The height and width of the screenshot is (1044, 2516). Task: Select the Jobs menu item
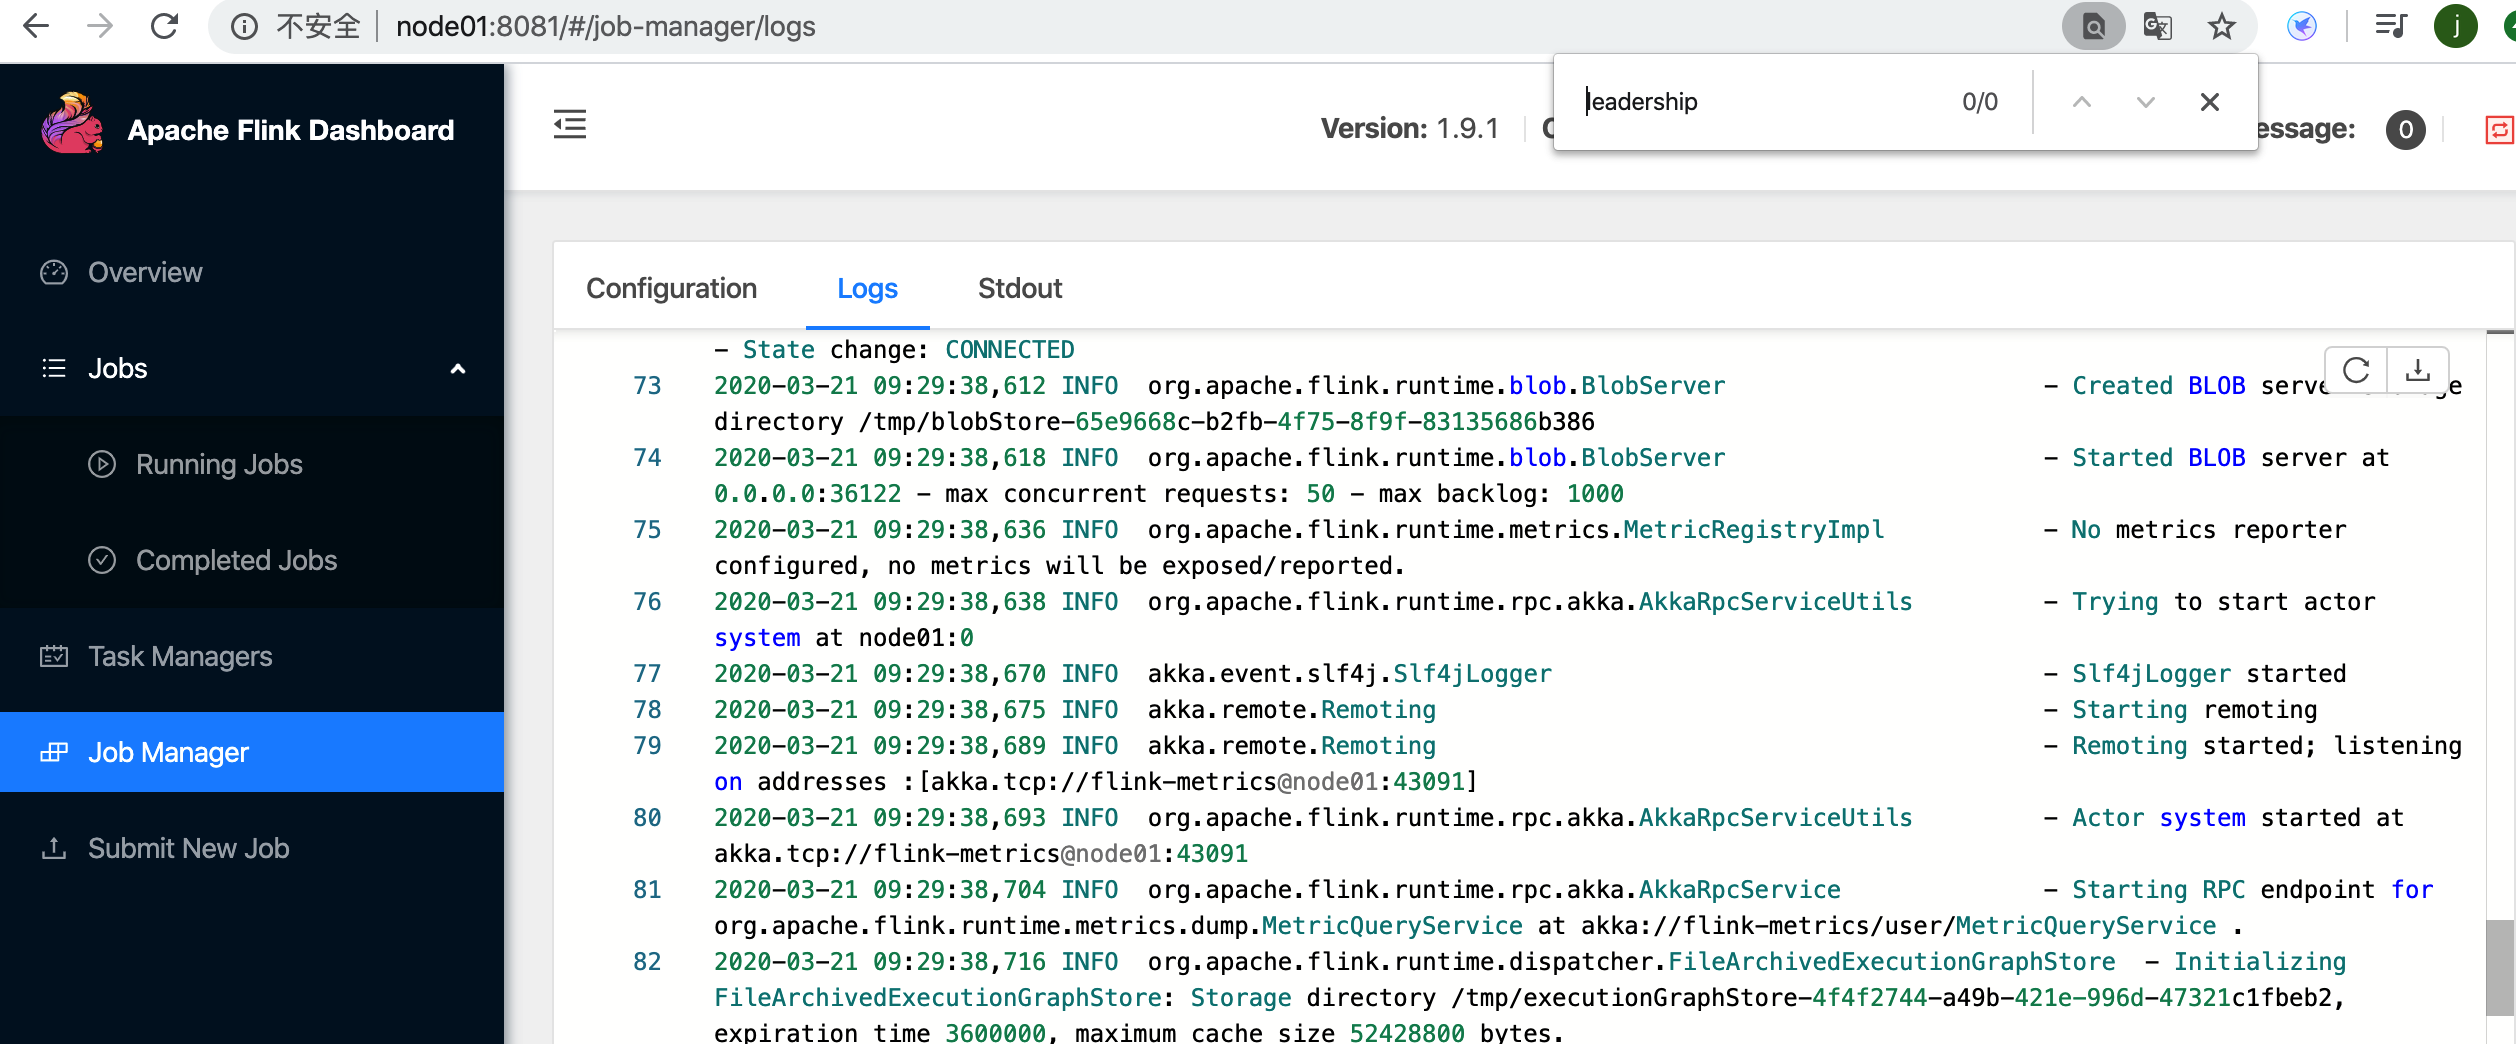point(252,368)
